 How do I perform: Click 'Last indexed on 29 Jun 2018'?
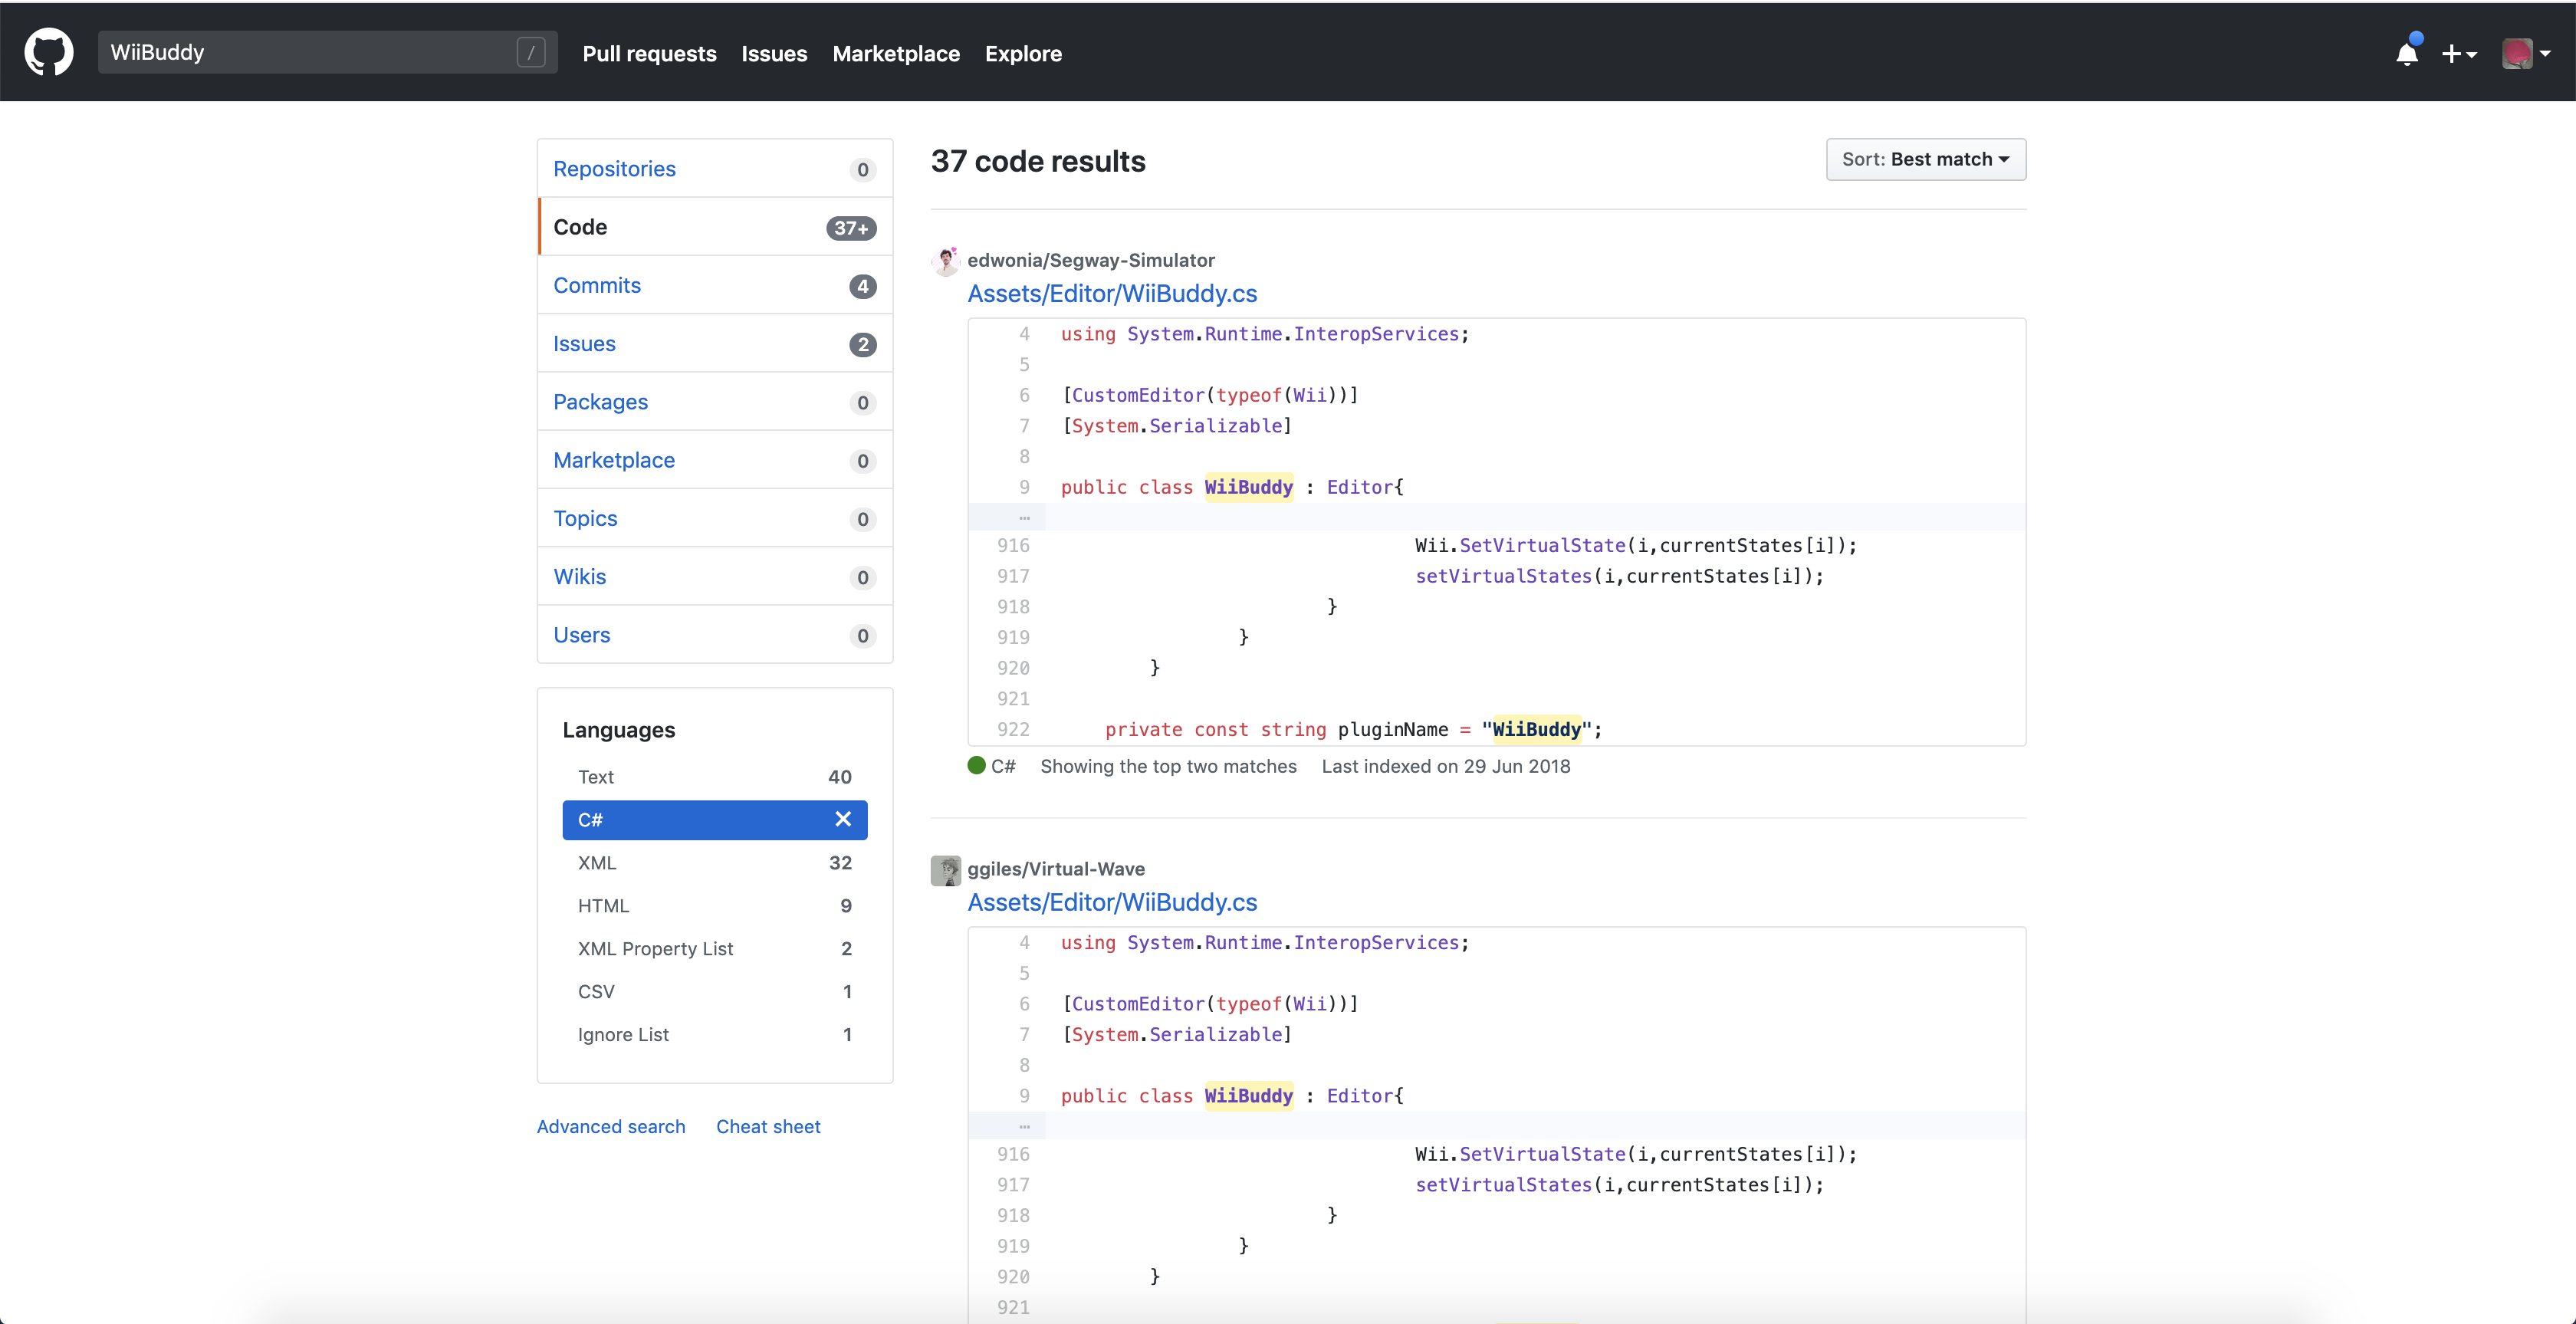[x=1446, y=767]
